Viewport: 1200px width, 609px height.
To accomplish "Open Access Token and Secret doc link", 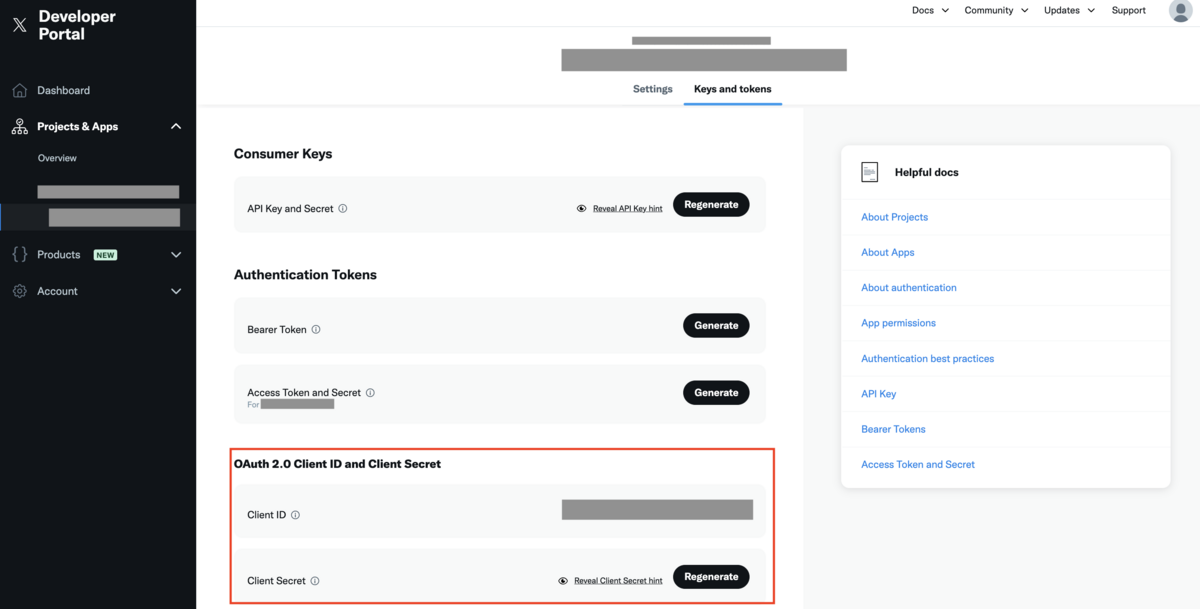I will pos(918,464).
